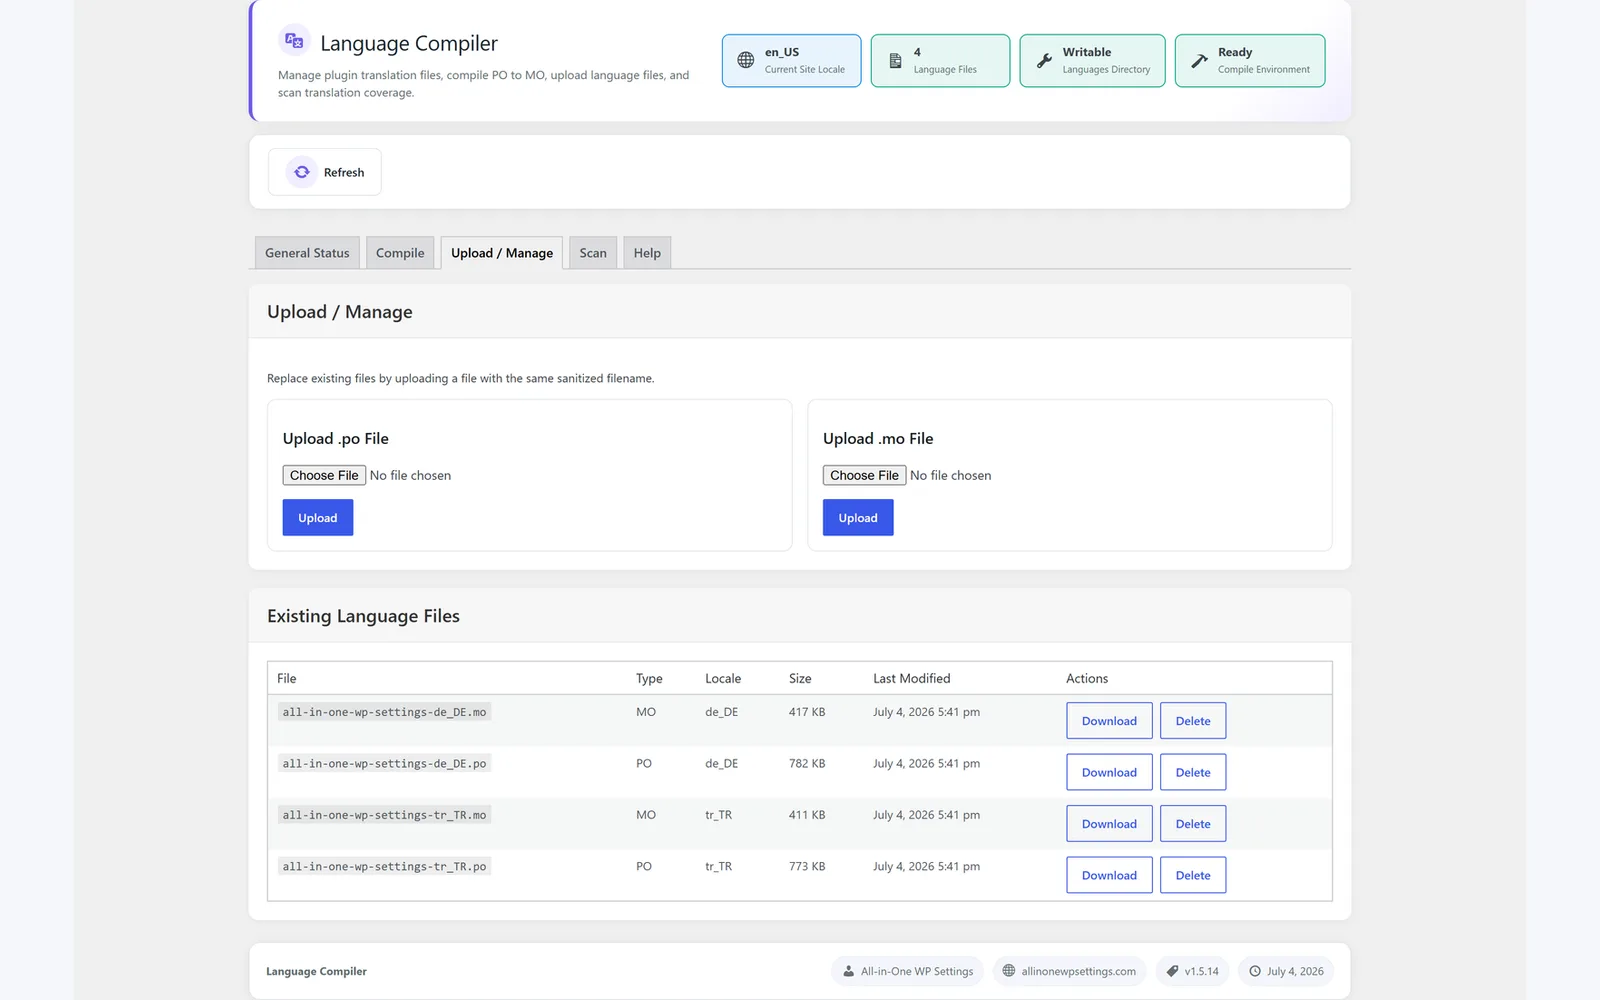This screenshot has width=1600, height=1000.
Task: Click the document icon on Language Files card
Action: point(895,61)
